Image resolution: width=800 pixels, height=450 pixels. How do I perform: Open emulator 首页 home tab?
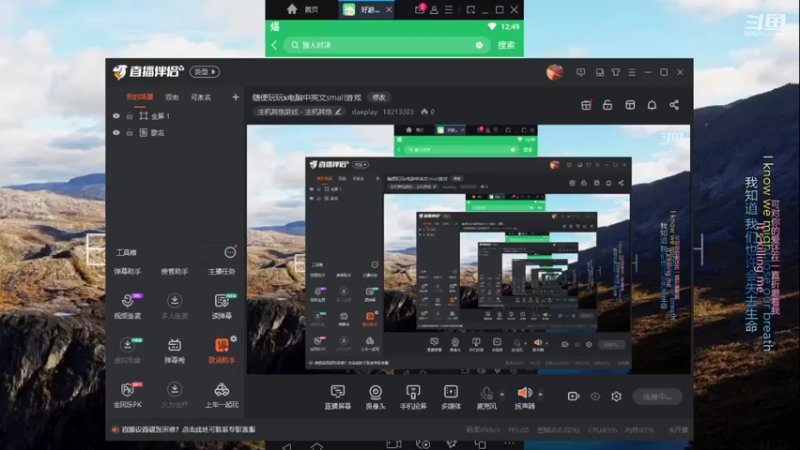click(303, 10)
